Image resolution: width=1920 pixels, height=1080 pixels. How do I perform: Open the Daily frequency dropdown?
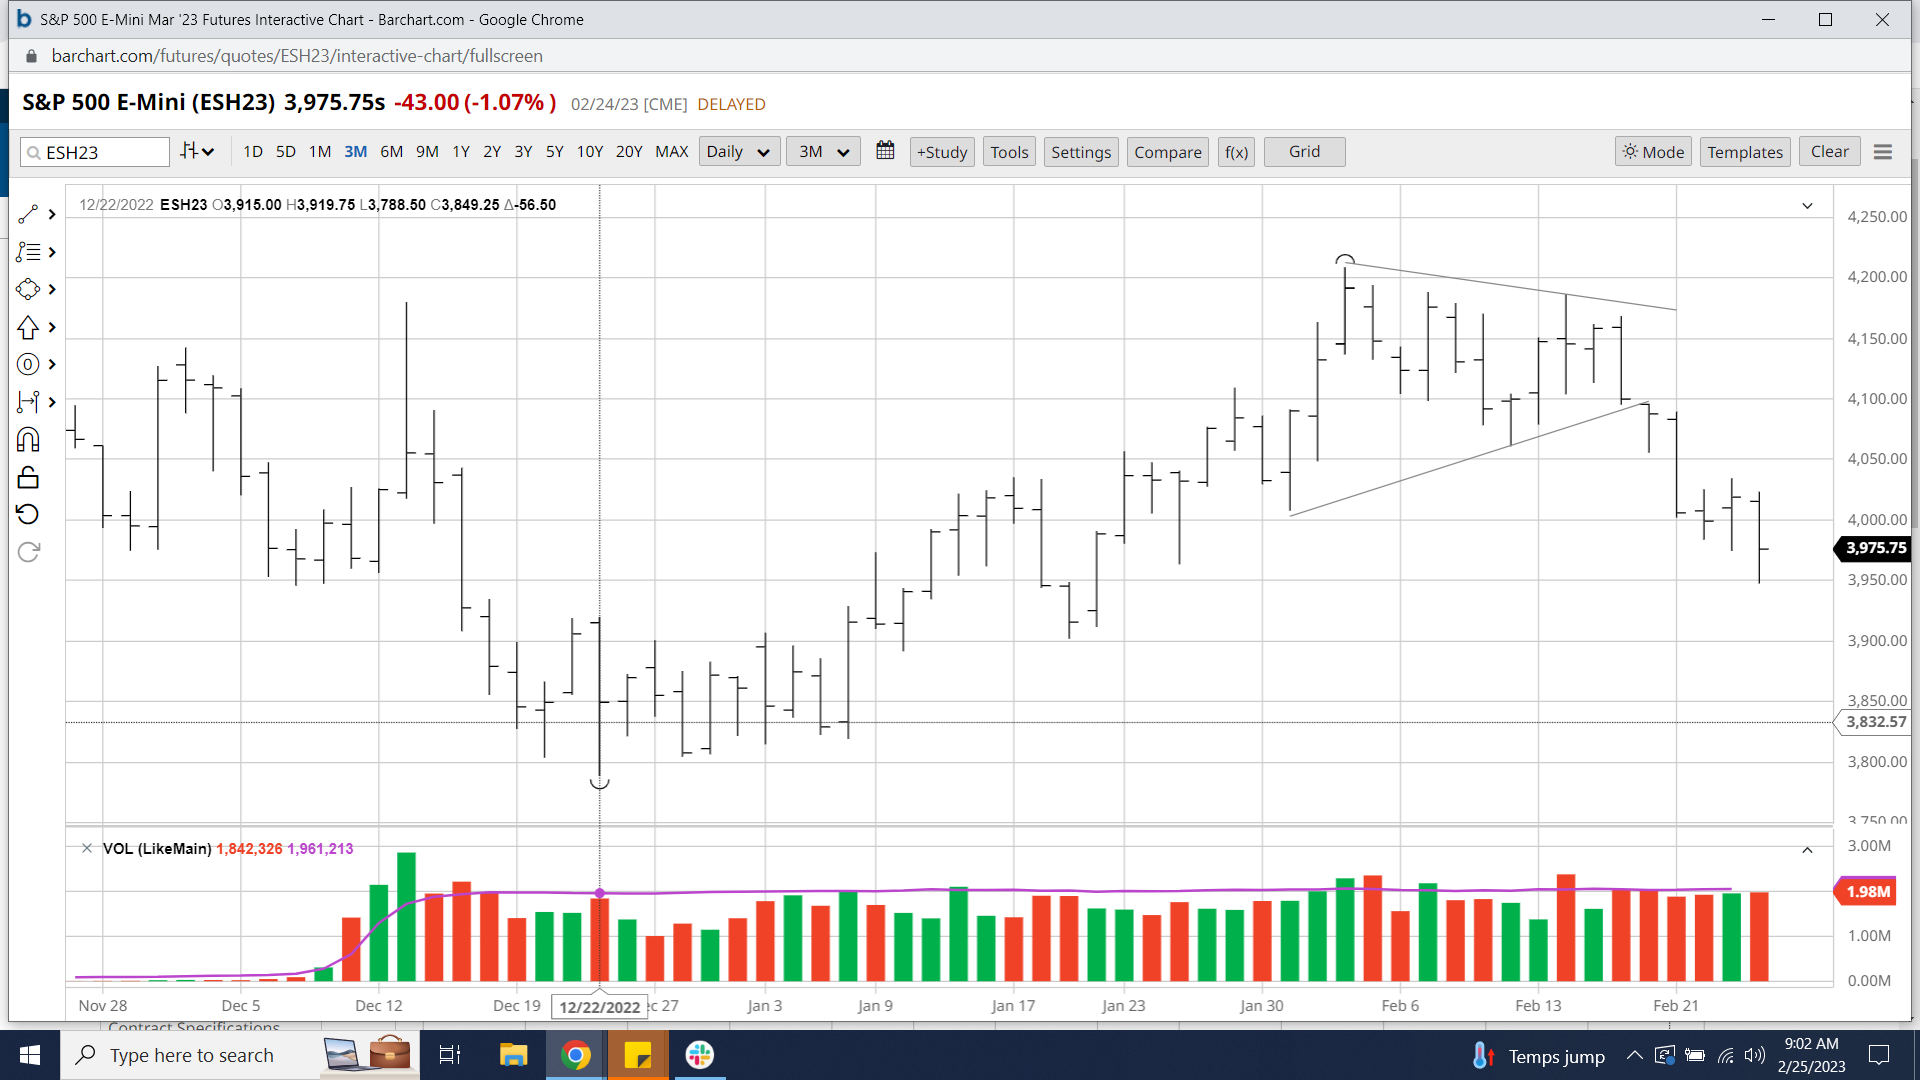[x=738, y=152]
